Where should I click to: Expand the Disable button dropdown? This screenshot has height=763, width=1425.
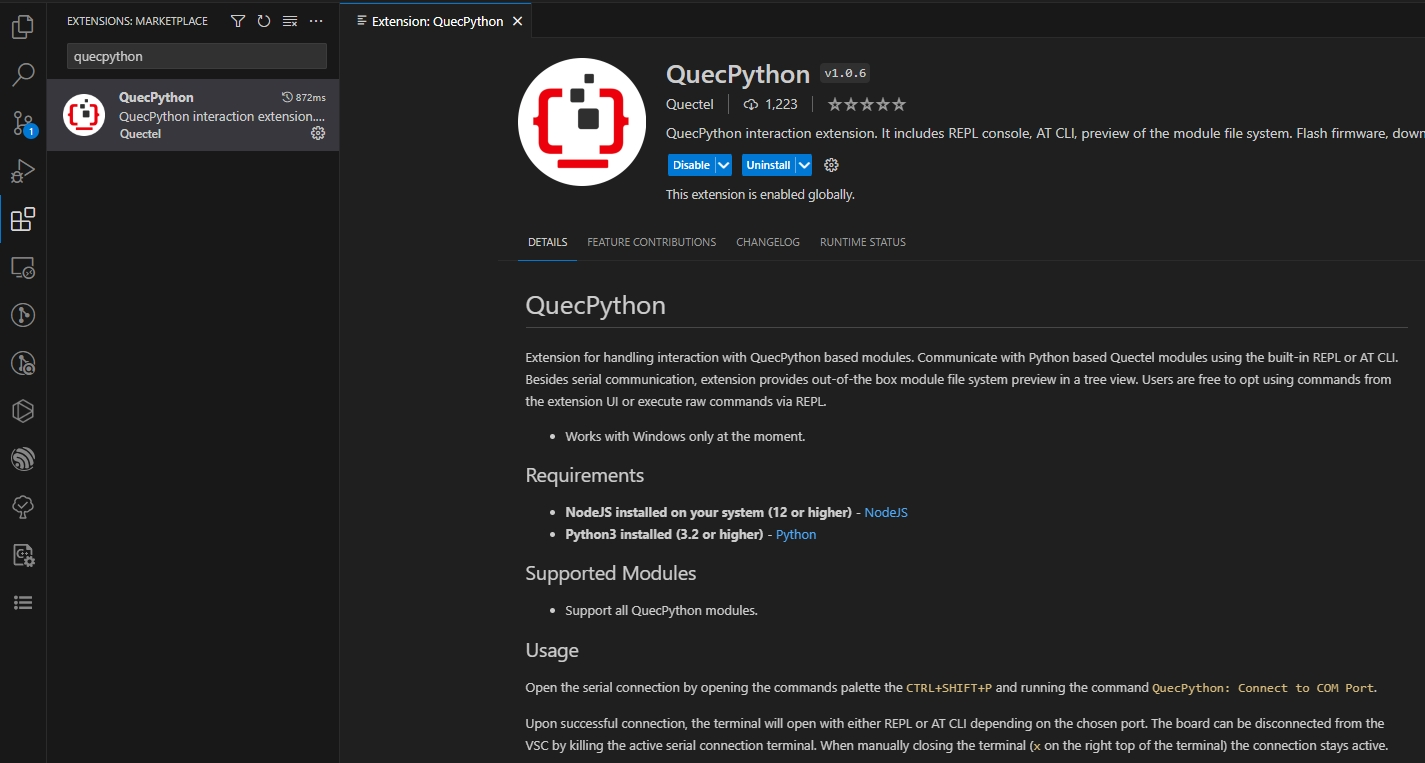pyautogui.click(x=722, y=164)
